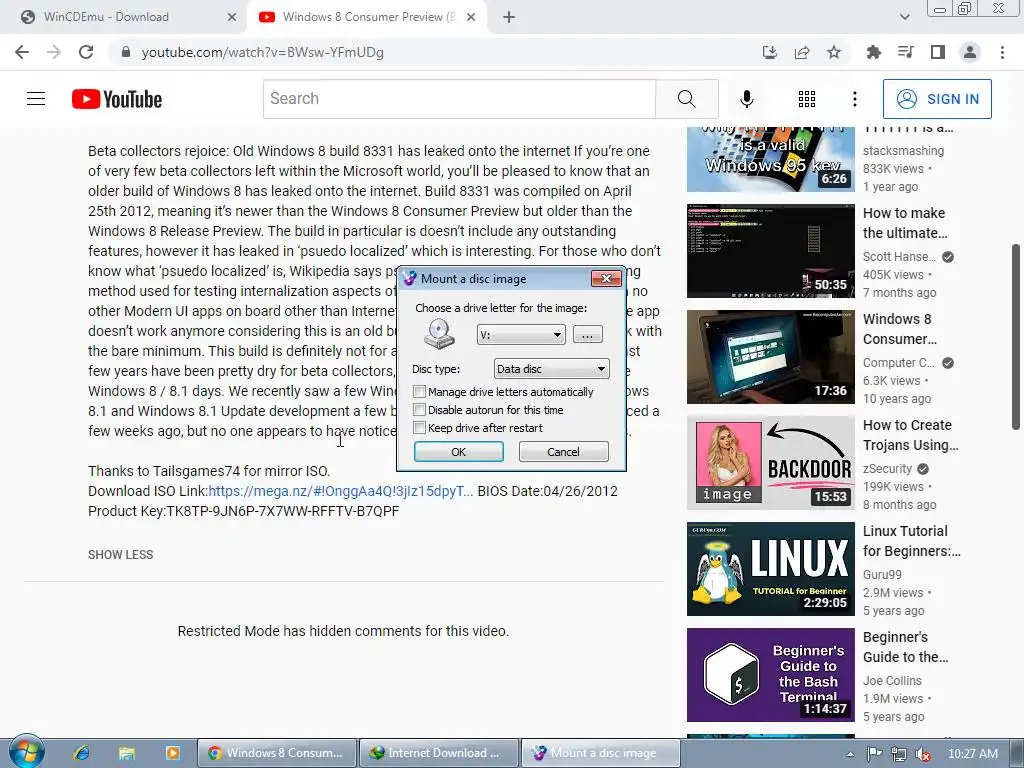Switch to Internet Download taskbar item
The width and height of the screenshot is (1024, 768).
tap(439, 753)
